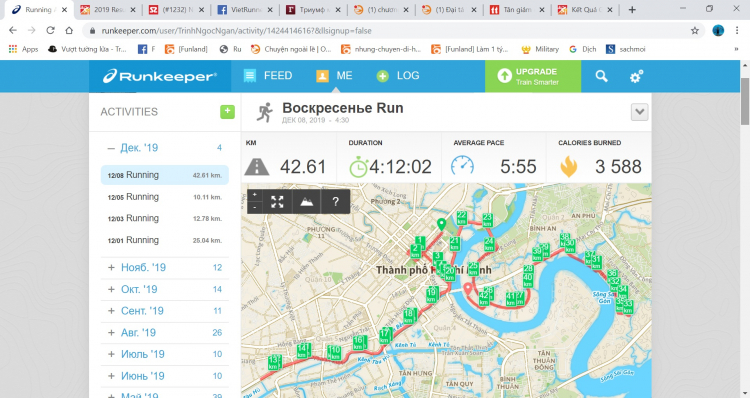Show more bookmarks chevron
Viewport: 750px width, 398px height.
click(737, 49)
